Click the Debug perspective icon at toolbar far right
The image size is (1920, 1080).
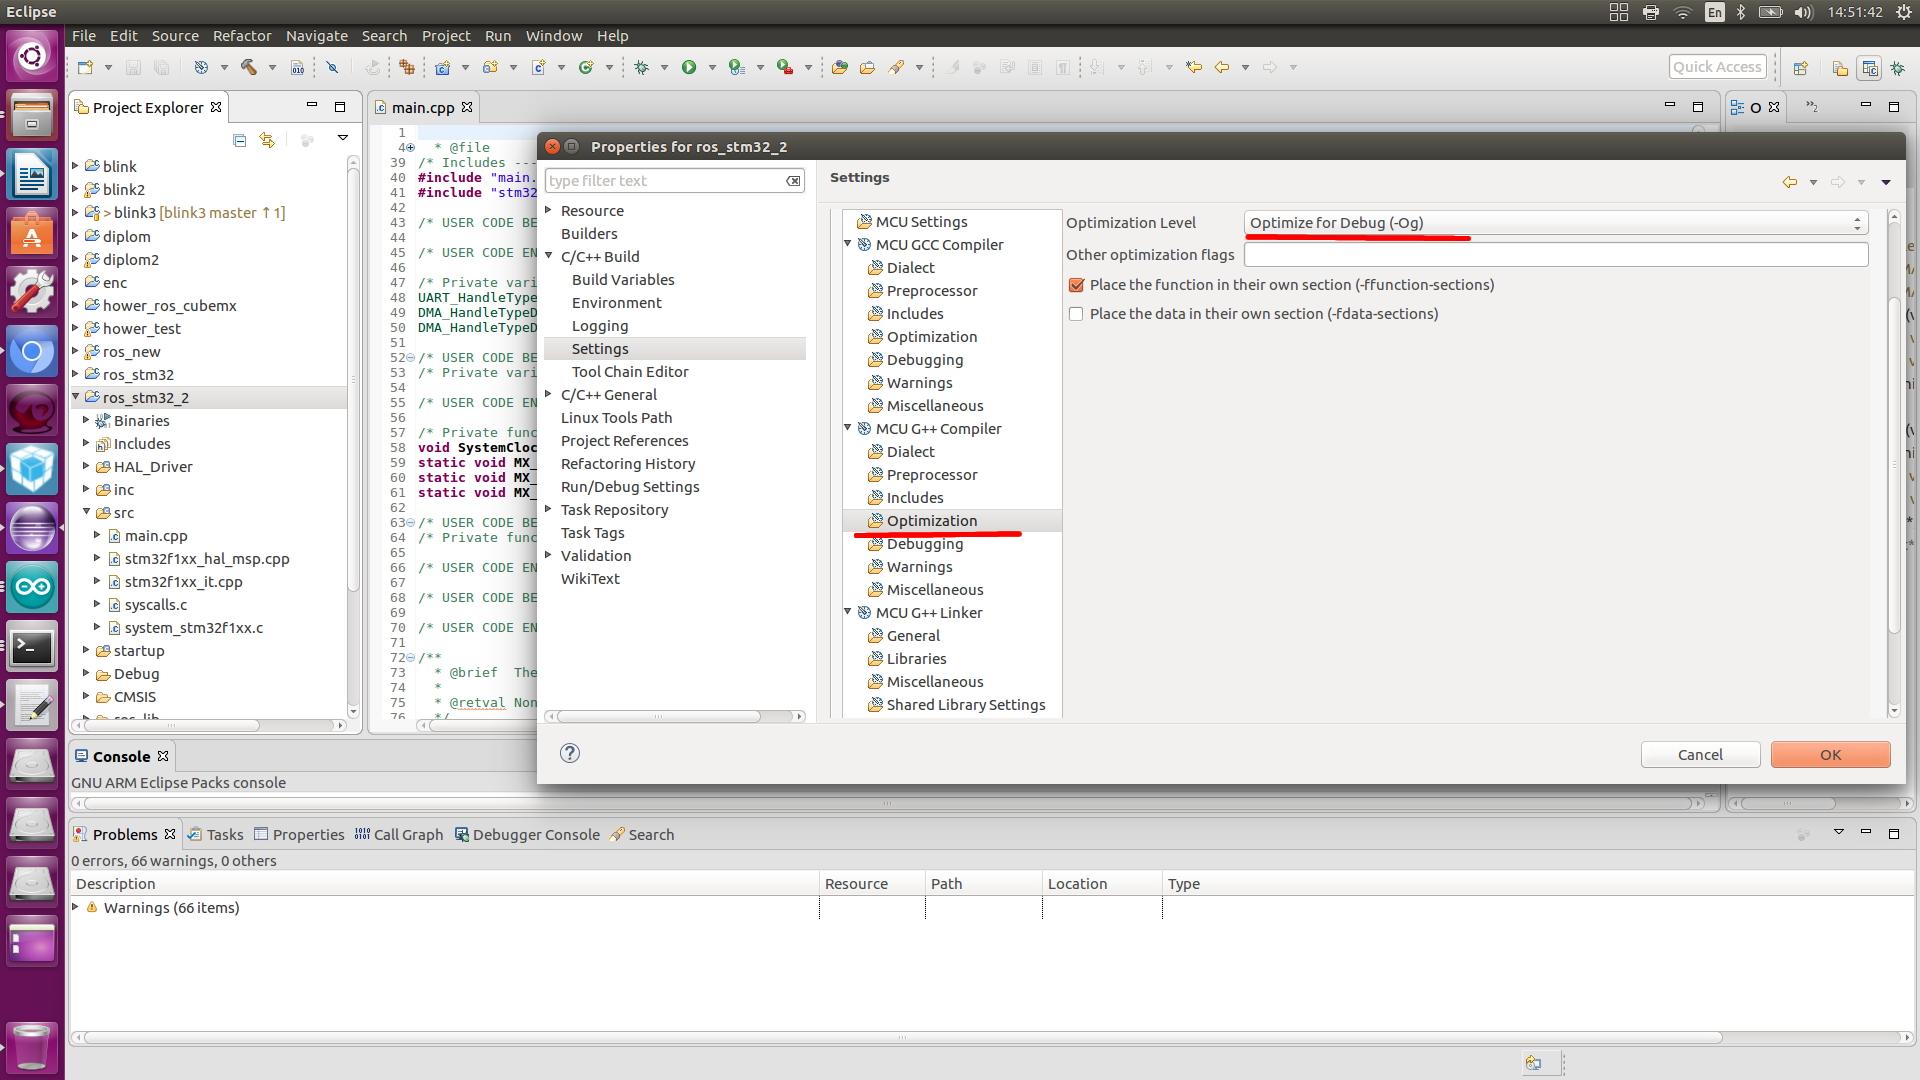pyautogui.click(x=1897, y=68)
